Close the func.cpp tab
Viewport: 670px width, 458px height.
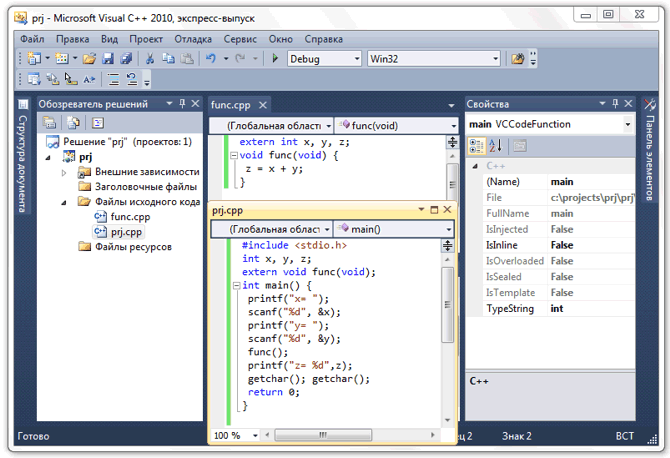pos(263,105)
